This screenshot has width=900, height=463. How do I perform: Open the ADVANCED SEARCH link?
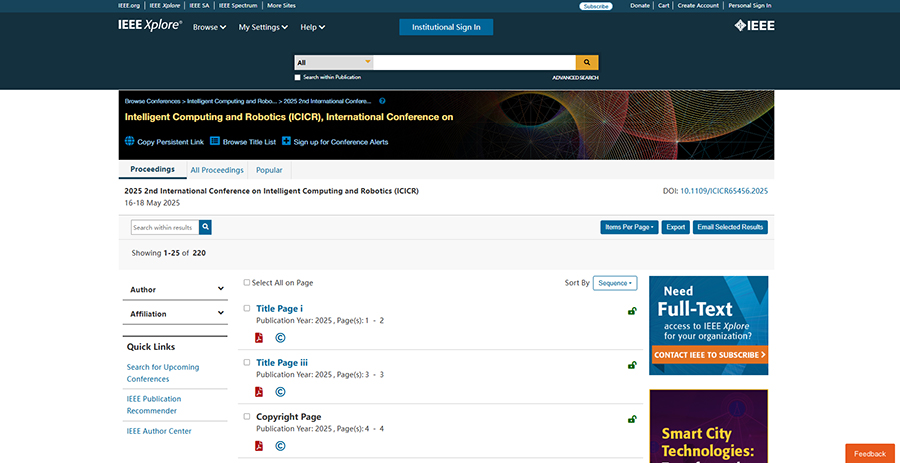575,77
